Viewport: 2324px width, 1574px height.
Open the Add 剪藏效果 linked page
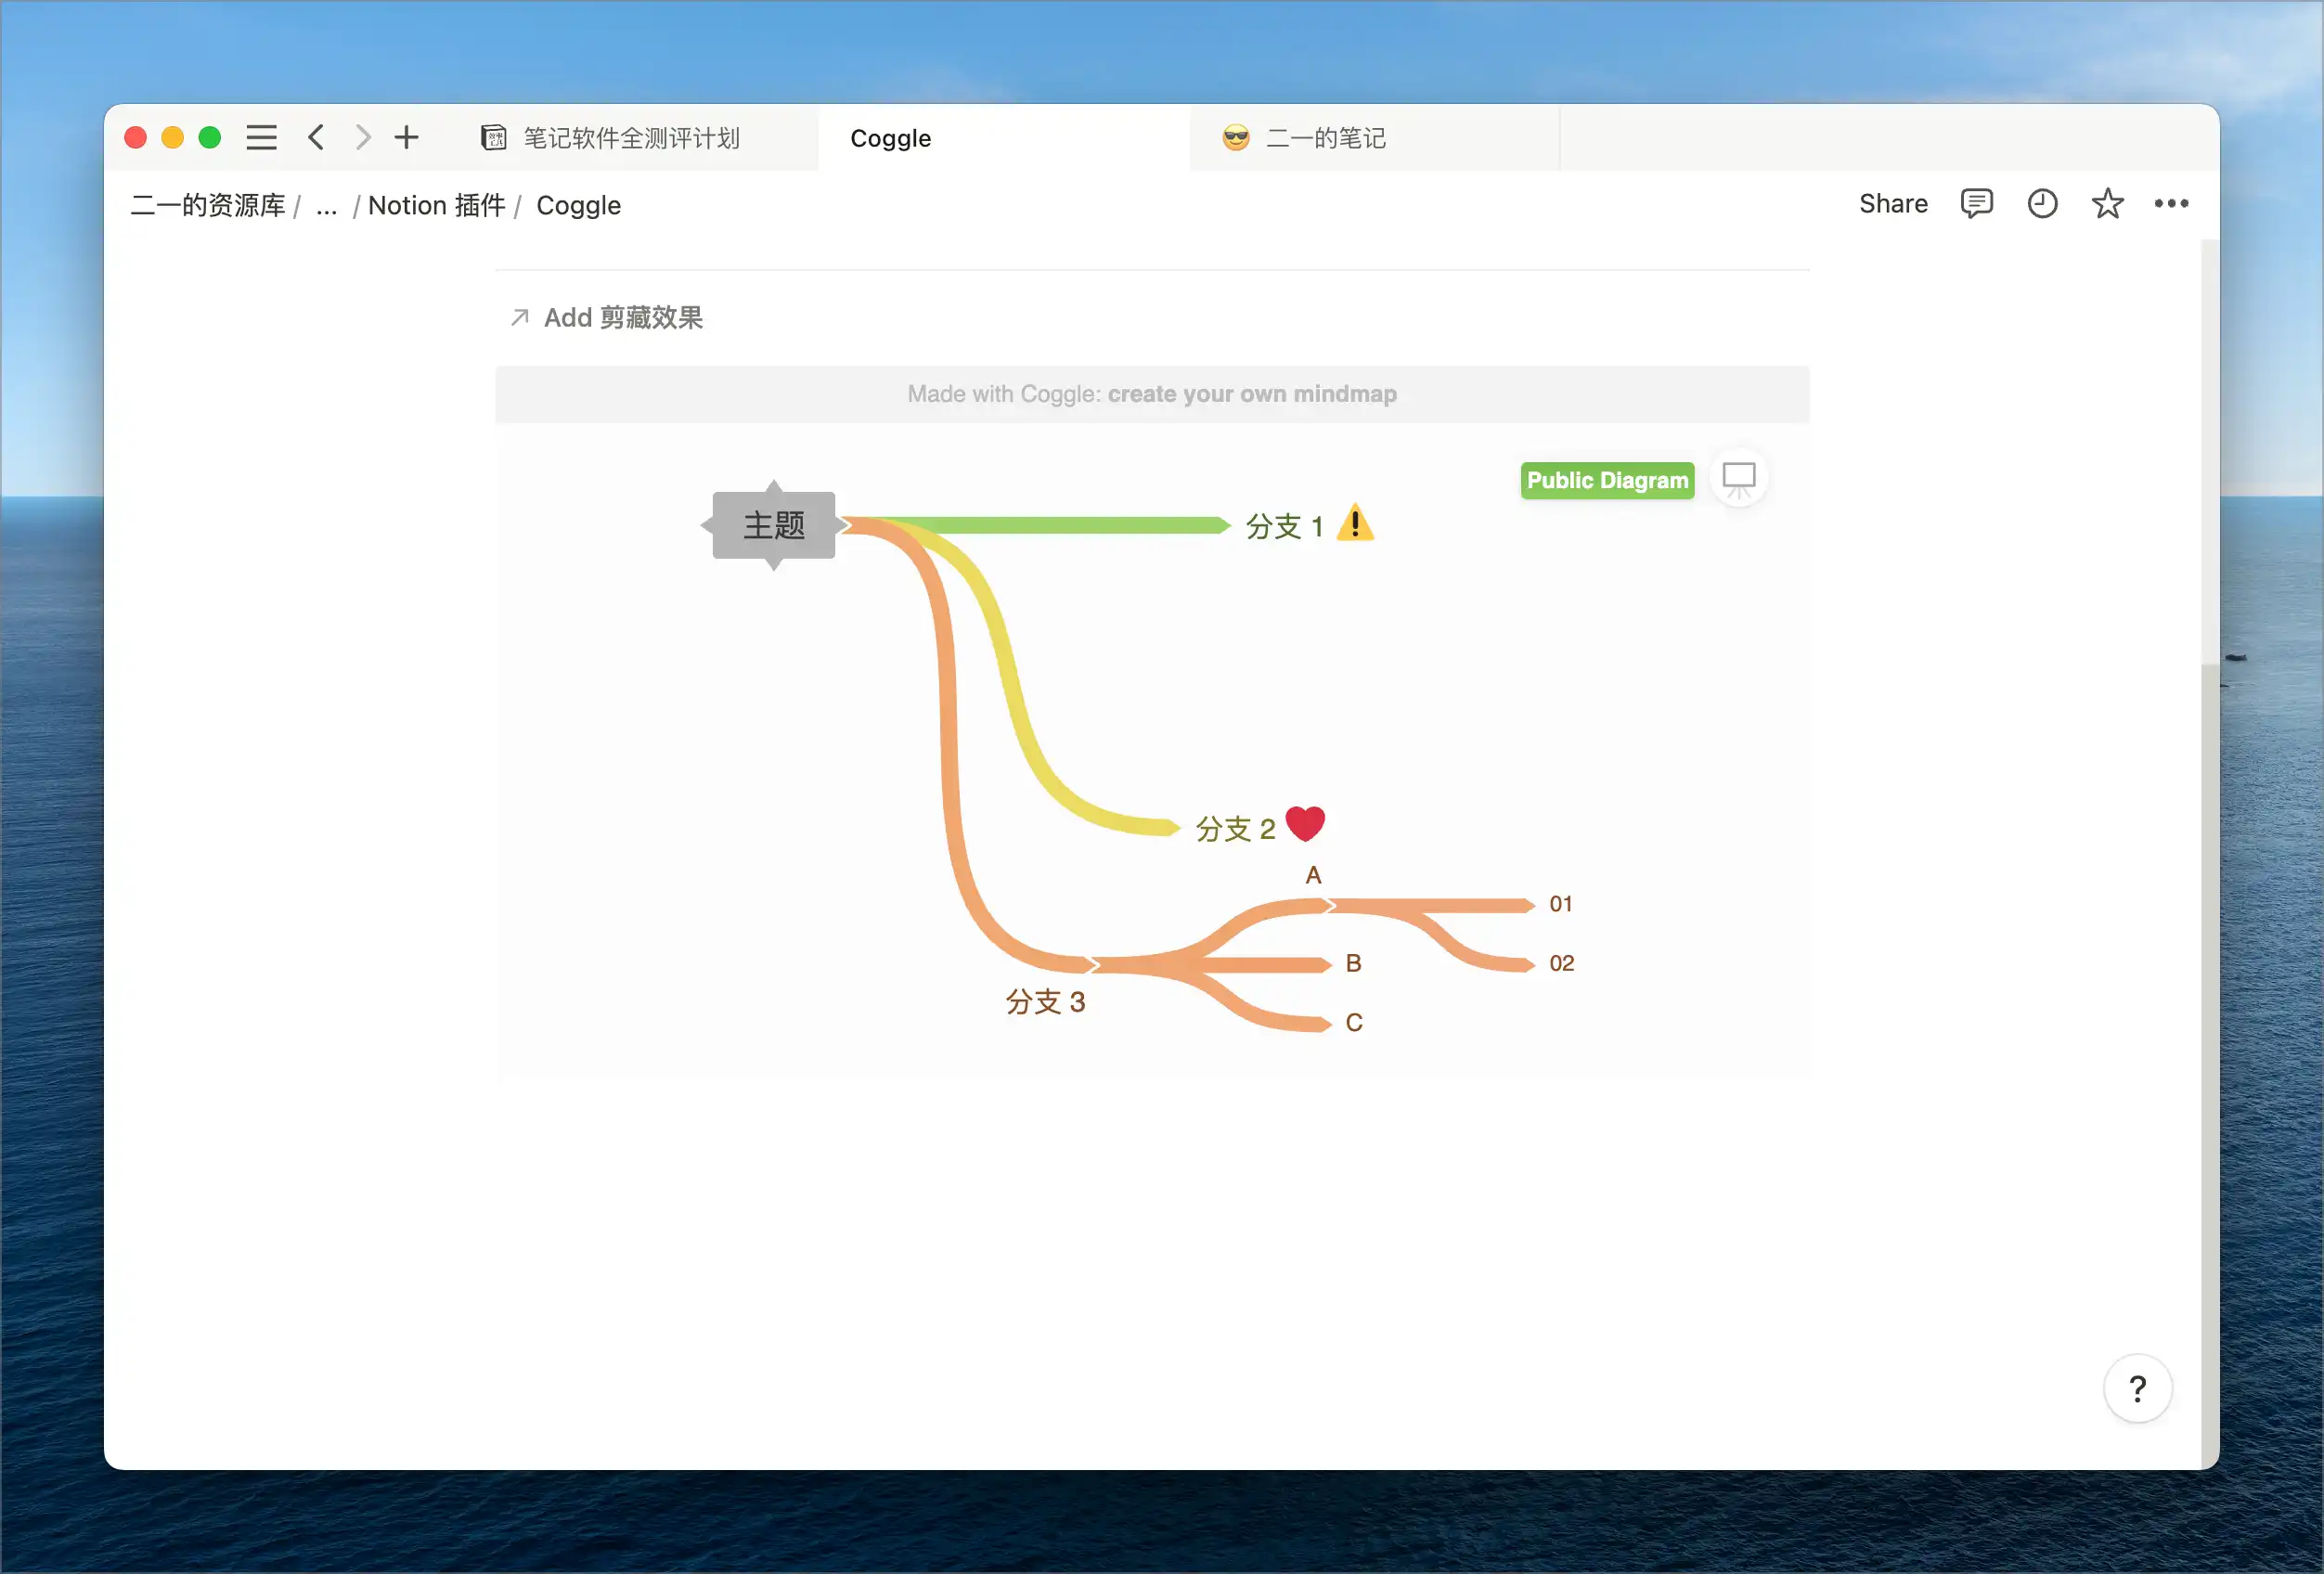click(622, 318)
